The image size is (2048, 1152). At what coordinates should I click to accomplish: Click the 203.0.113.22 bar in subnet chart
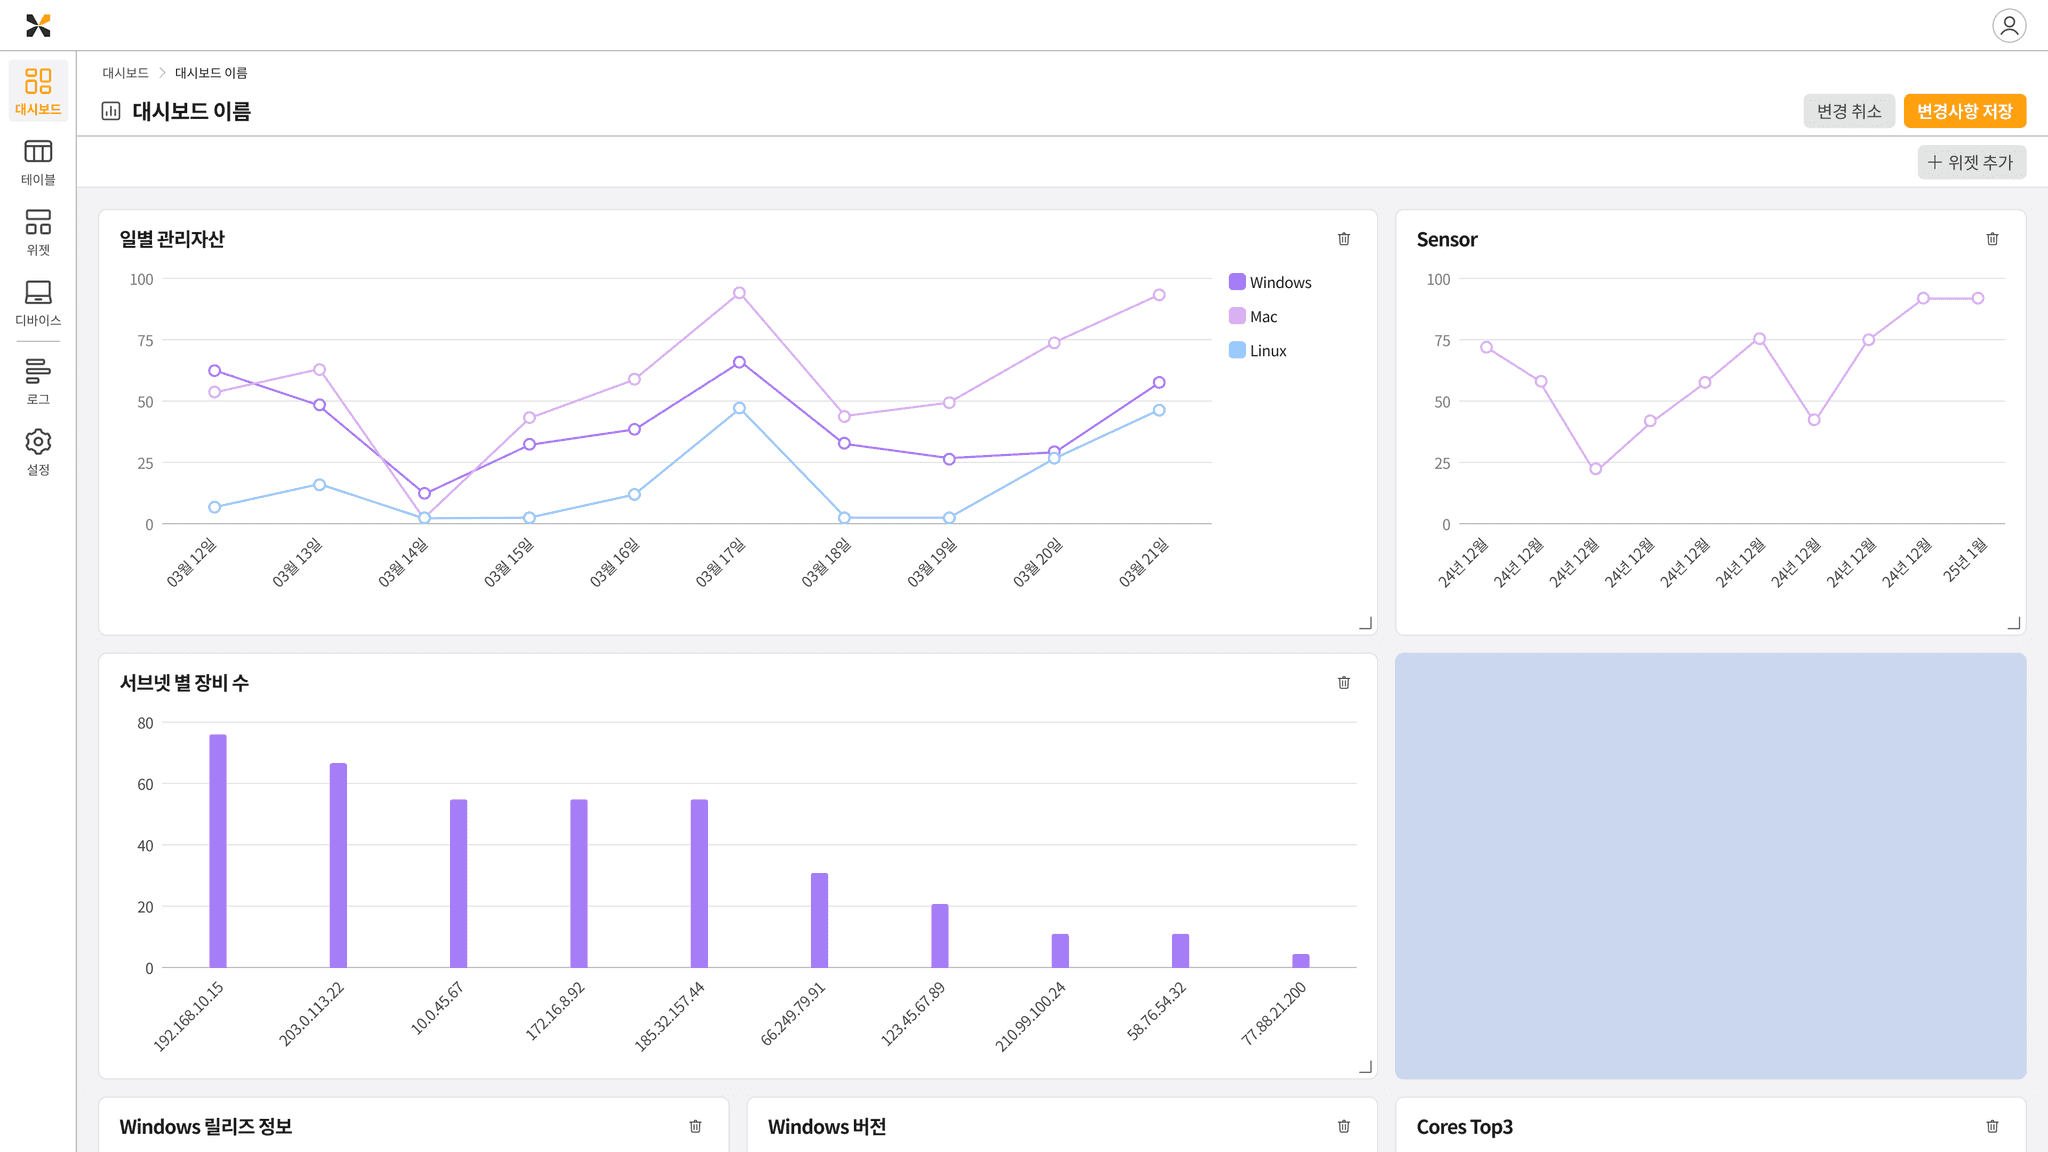(x=338, y=866)
